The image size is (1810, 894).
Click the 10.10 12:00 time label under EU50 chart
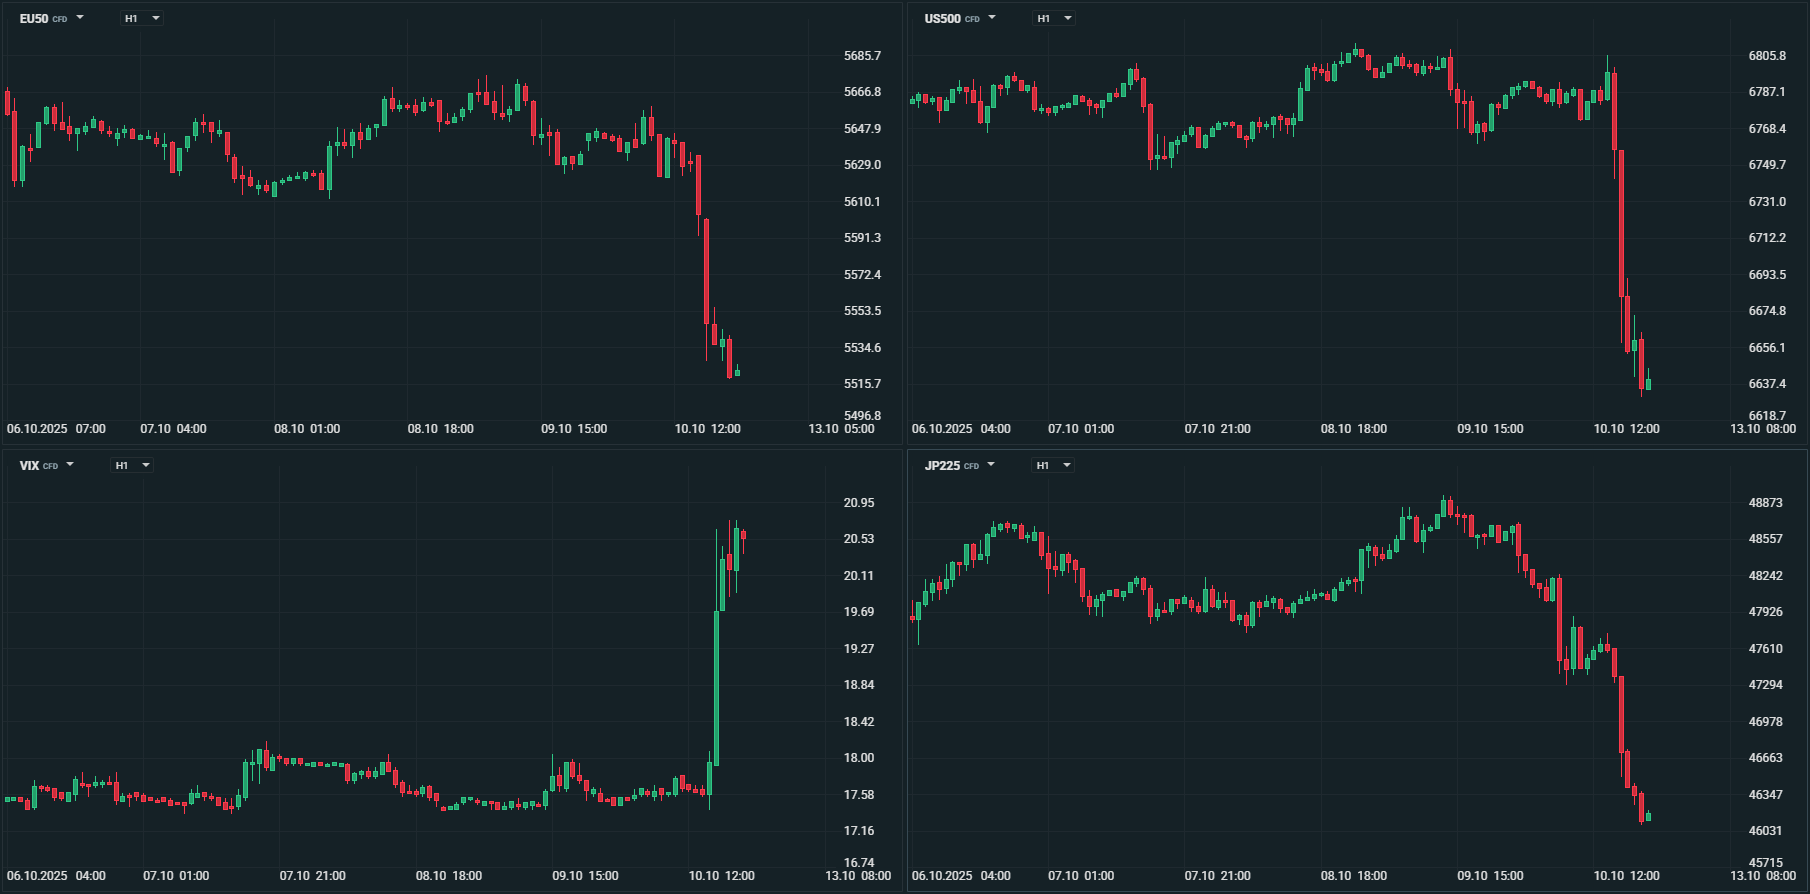pyautogui.click(x=708, y=429)
